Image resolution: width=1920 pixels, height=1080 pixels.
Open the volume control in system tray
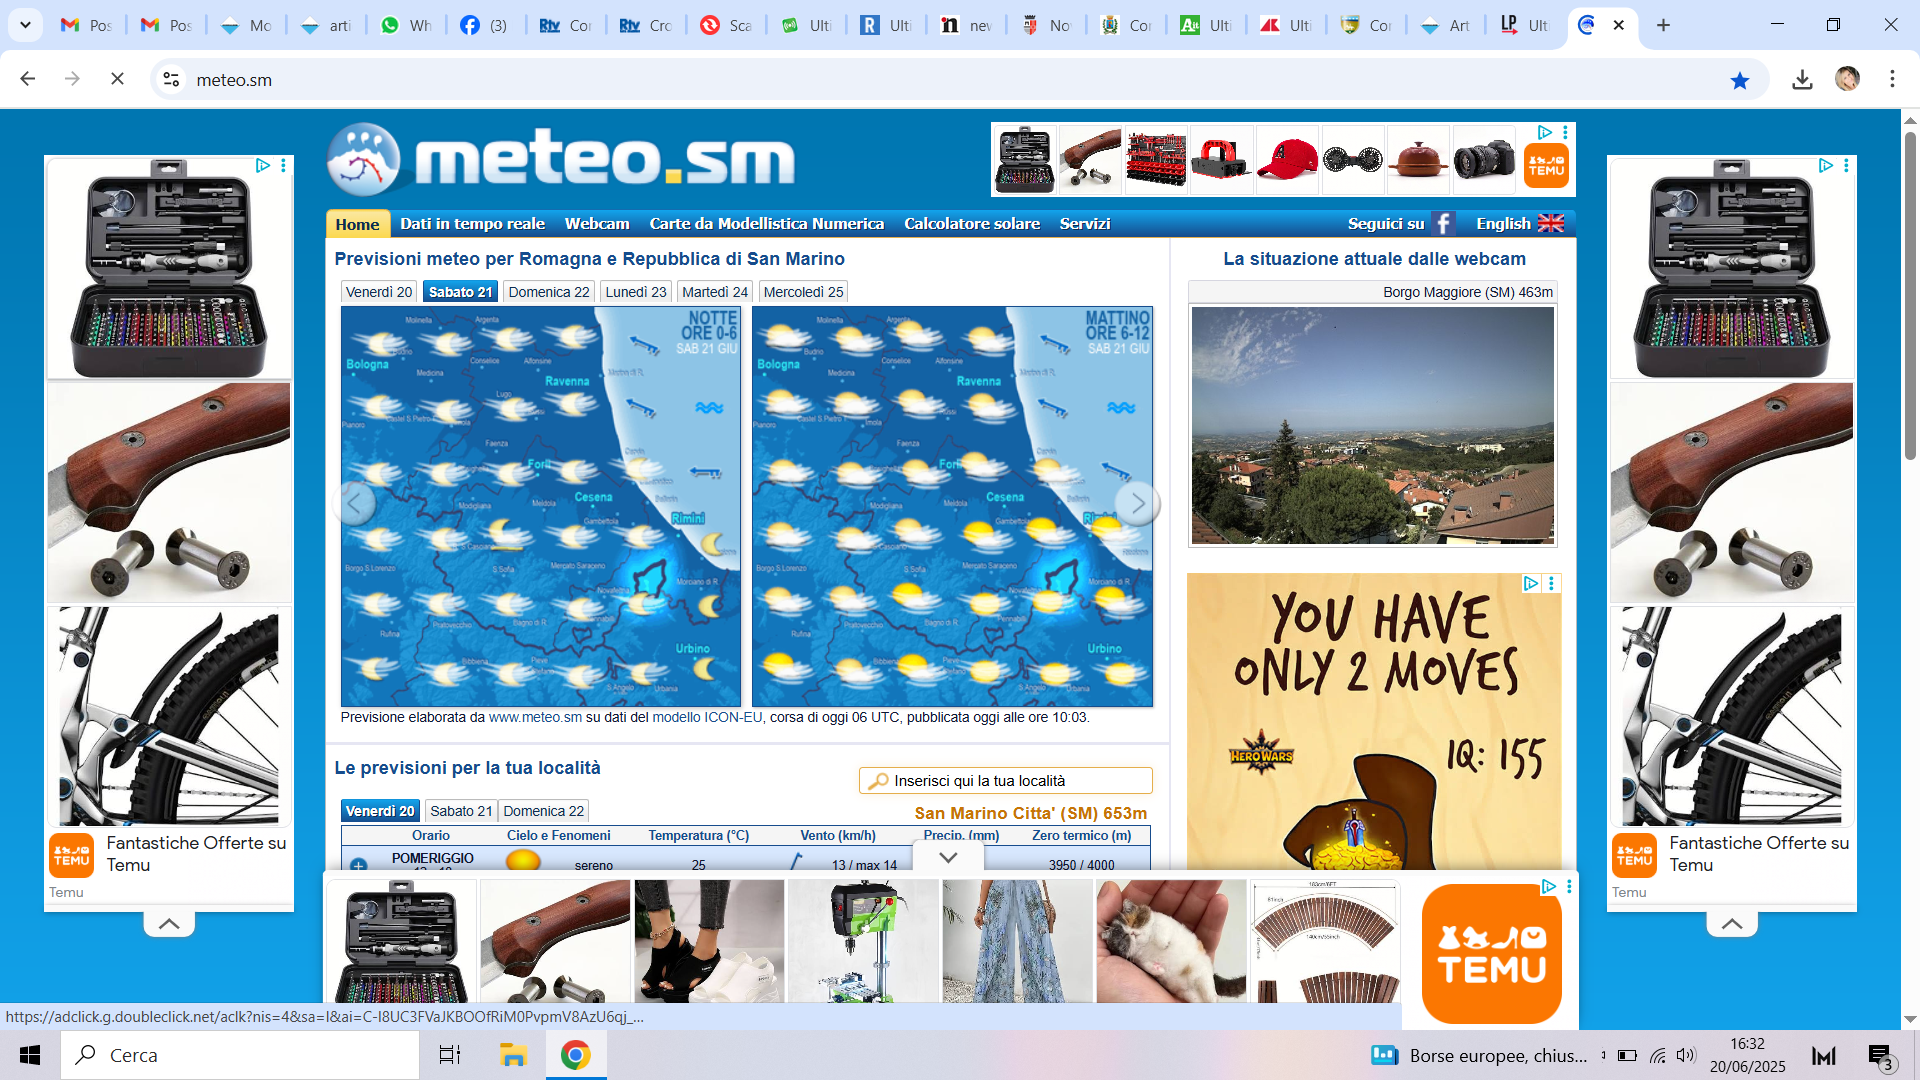pos(1686,1055)
